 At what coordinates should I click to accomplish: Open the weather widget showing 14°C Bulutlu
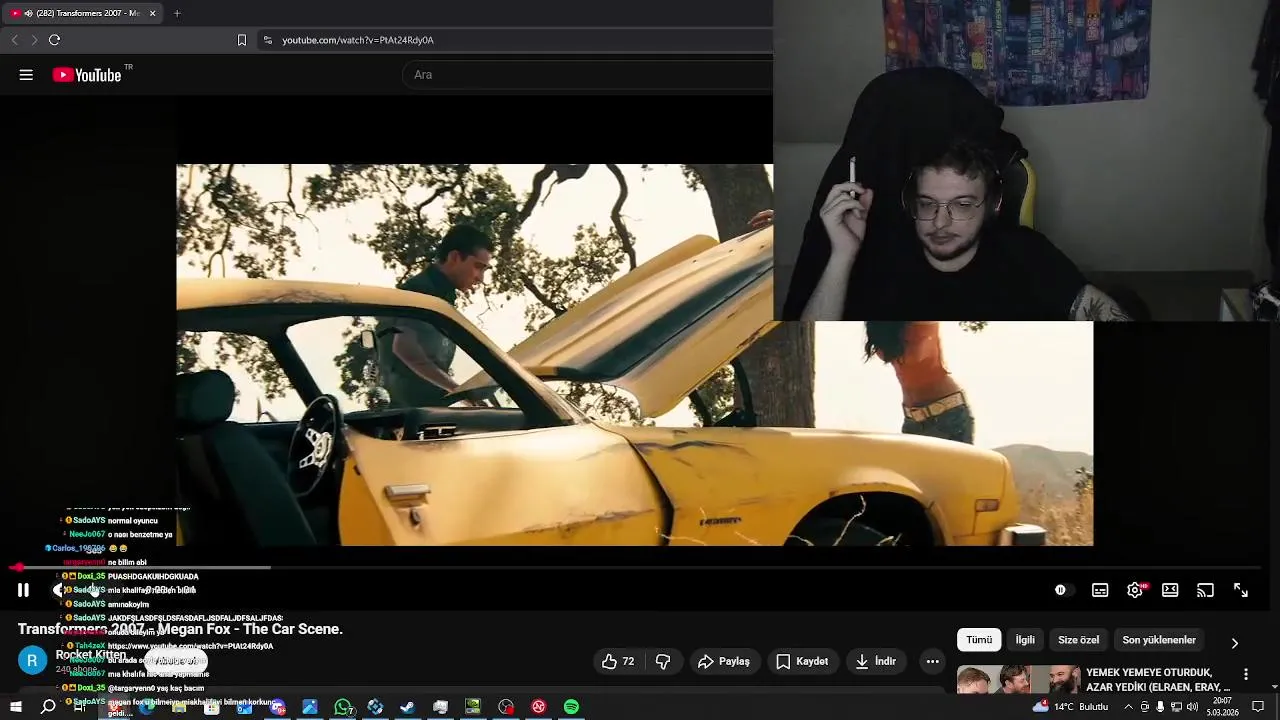[x=1070, y=707]
